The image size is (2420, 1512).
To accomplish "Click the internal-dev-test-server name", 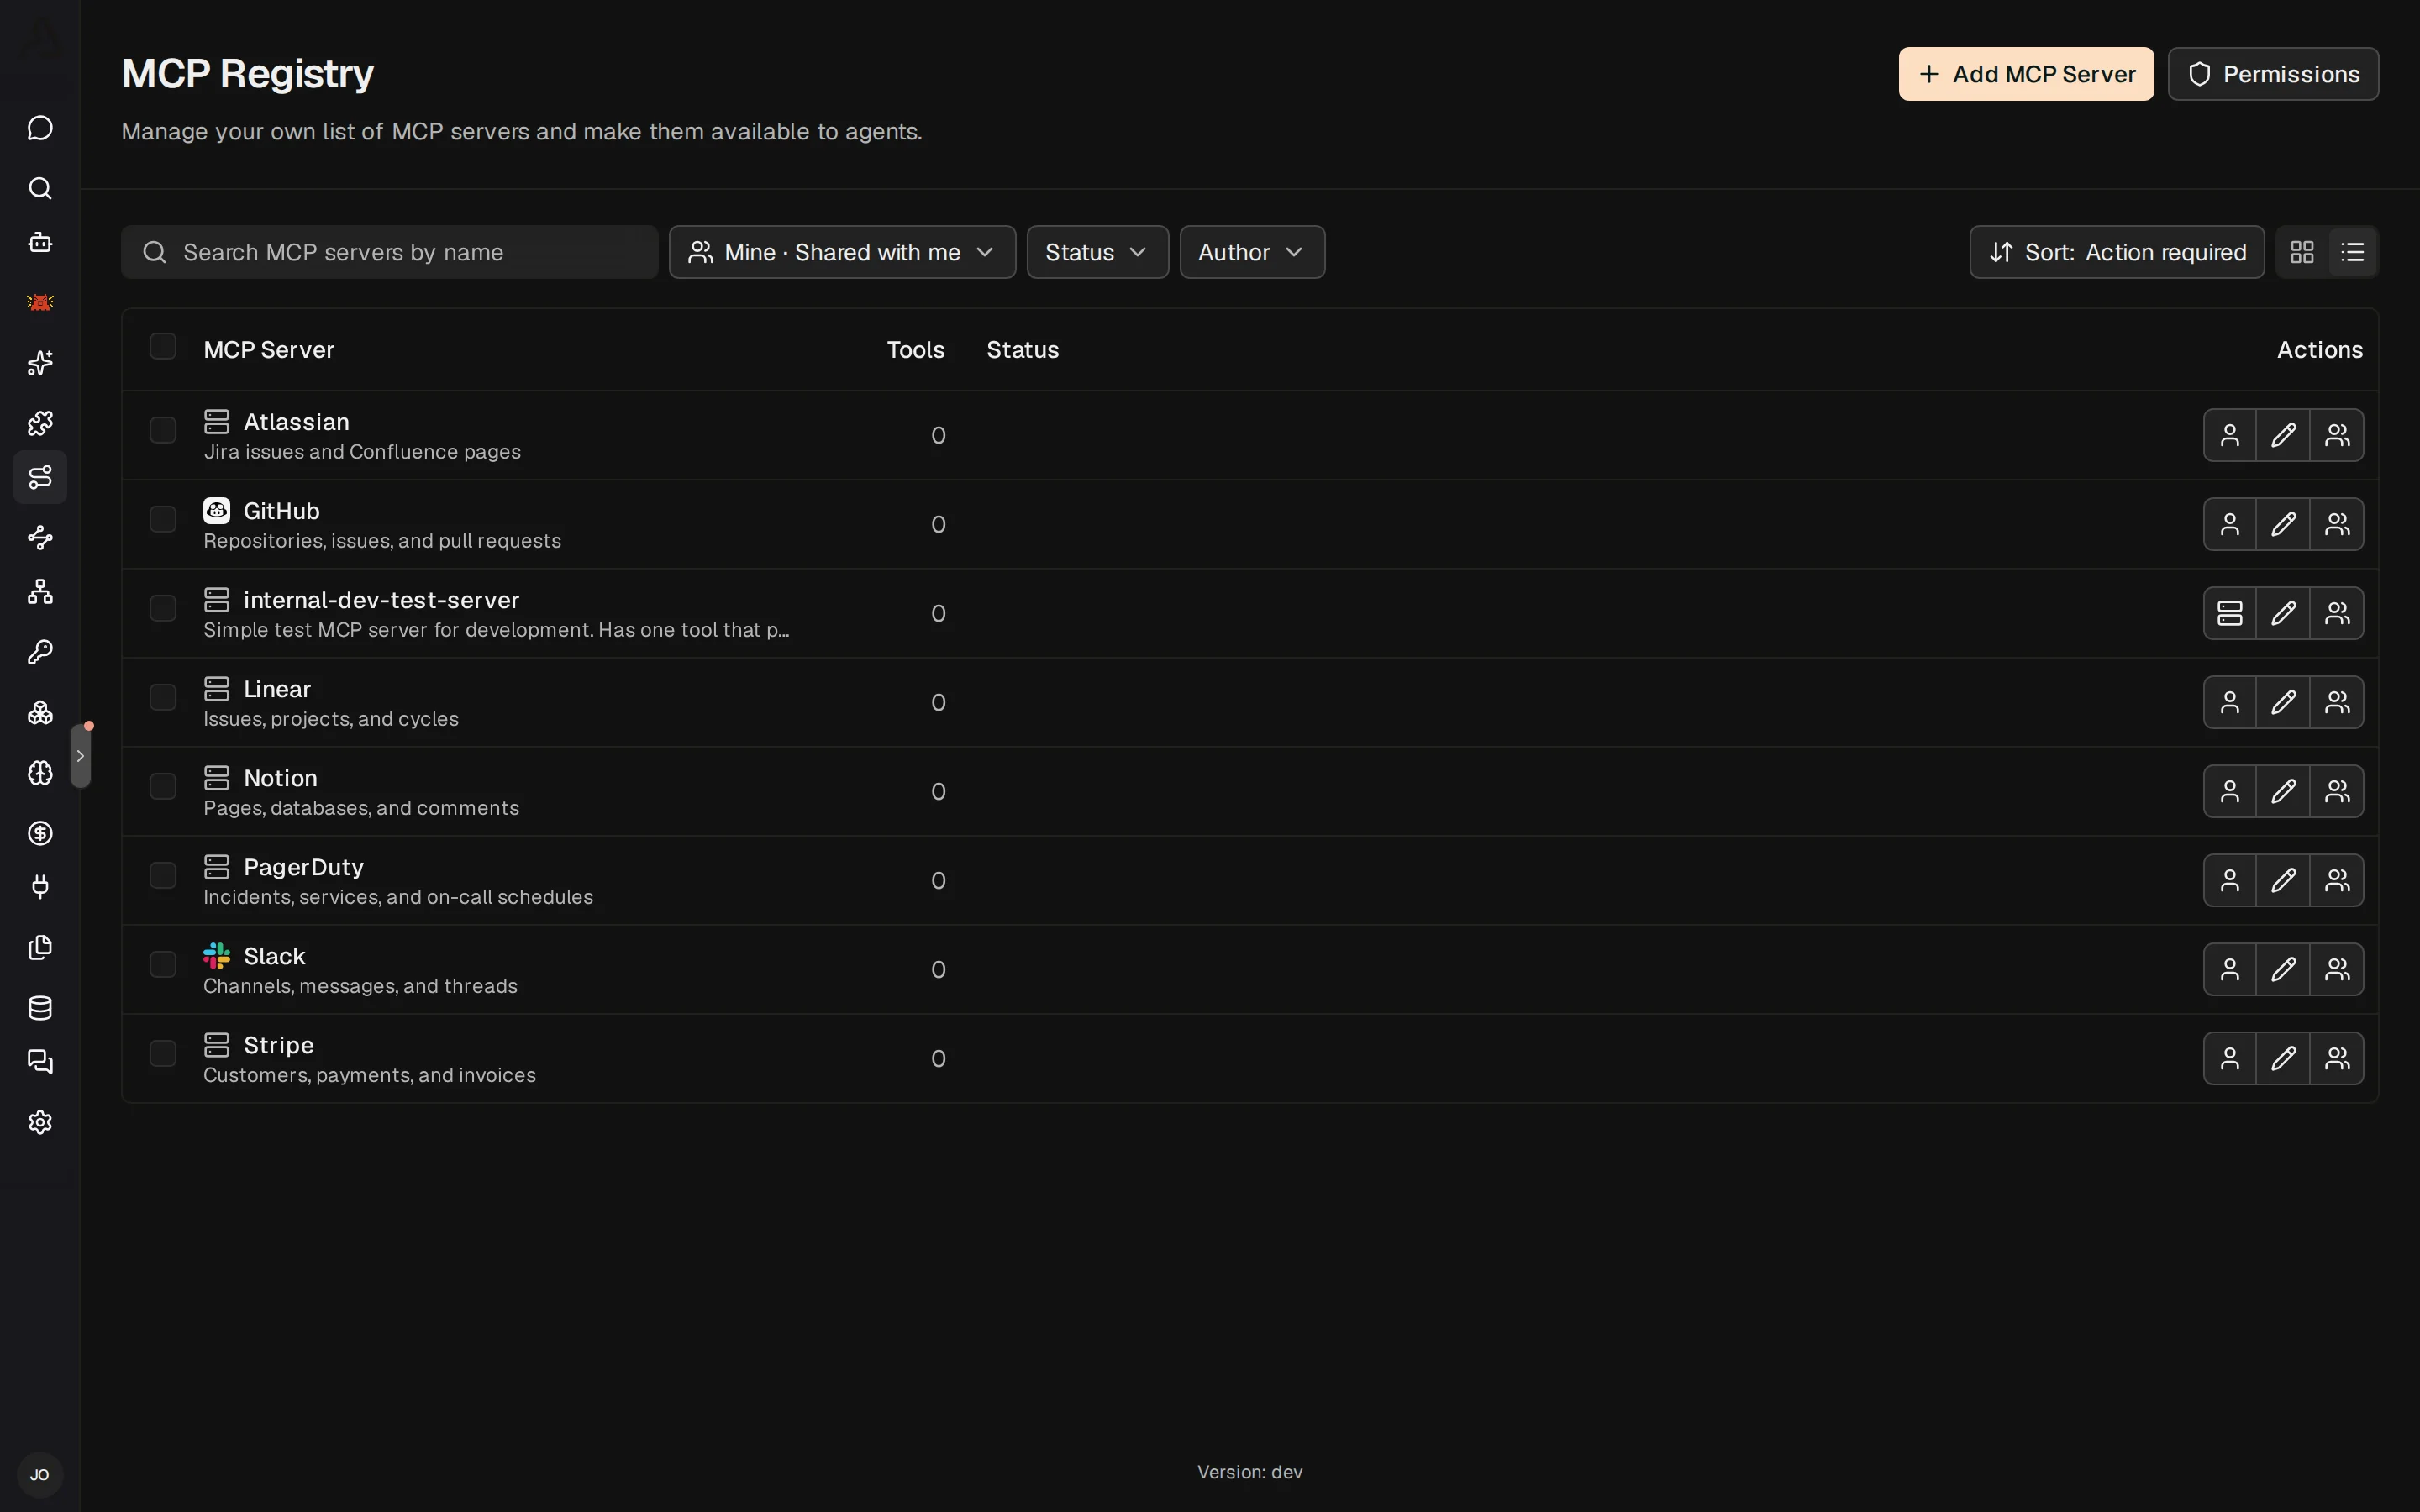I will [x=381, y=600].
